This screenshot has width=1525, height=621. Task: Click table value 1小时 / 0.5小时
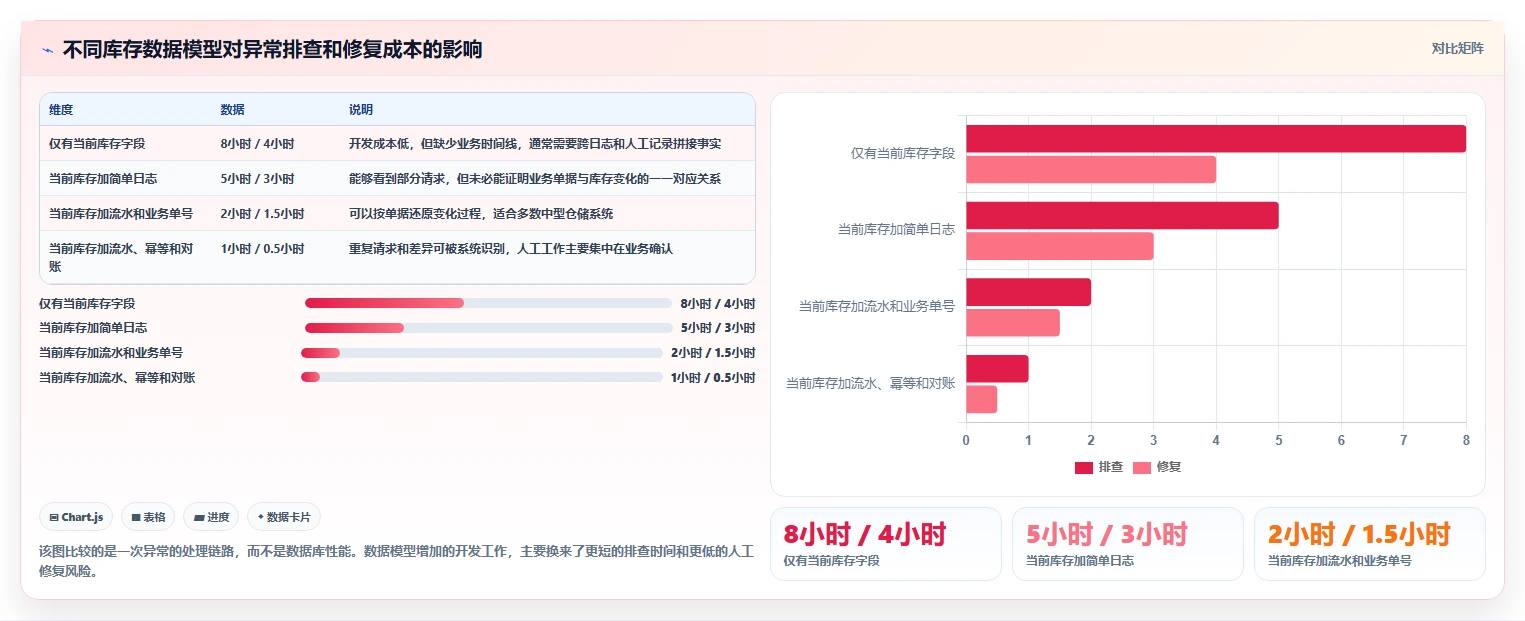click(262, 249)
